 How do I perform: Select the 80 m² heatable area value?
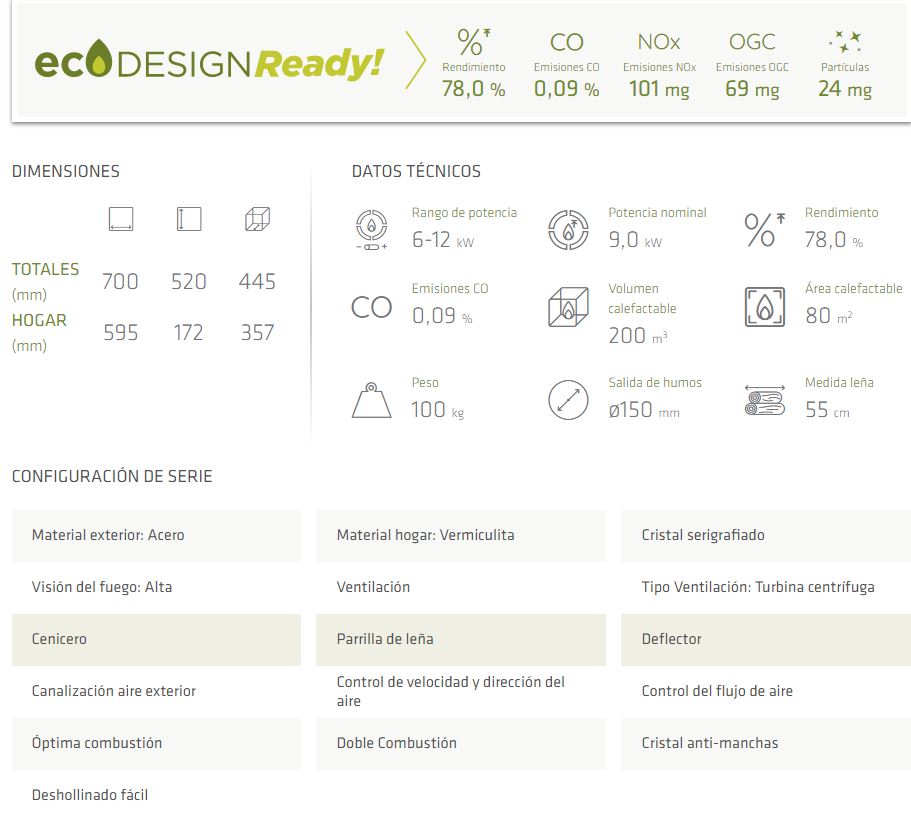[828, 315]
